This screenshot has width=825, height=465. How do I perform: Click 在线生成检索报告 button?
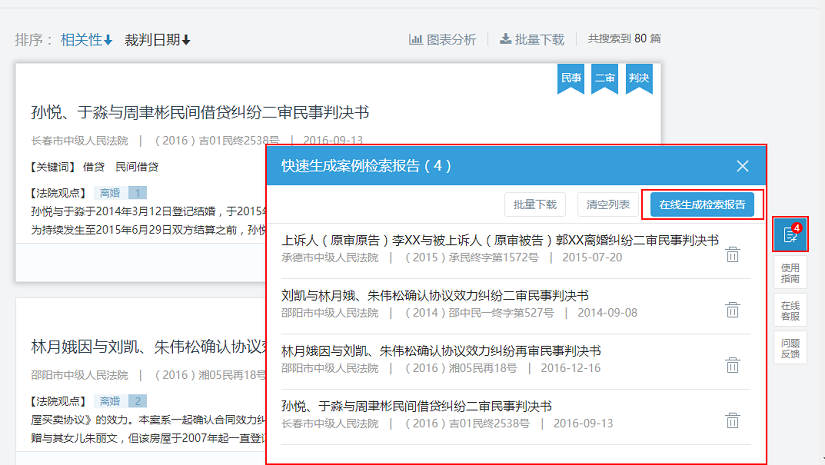coord(702,204)
